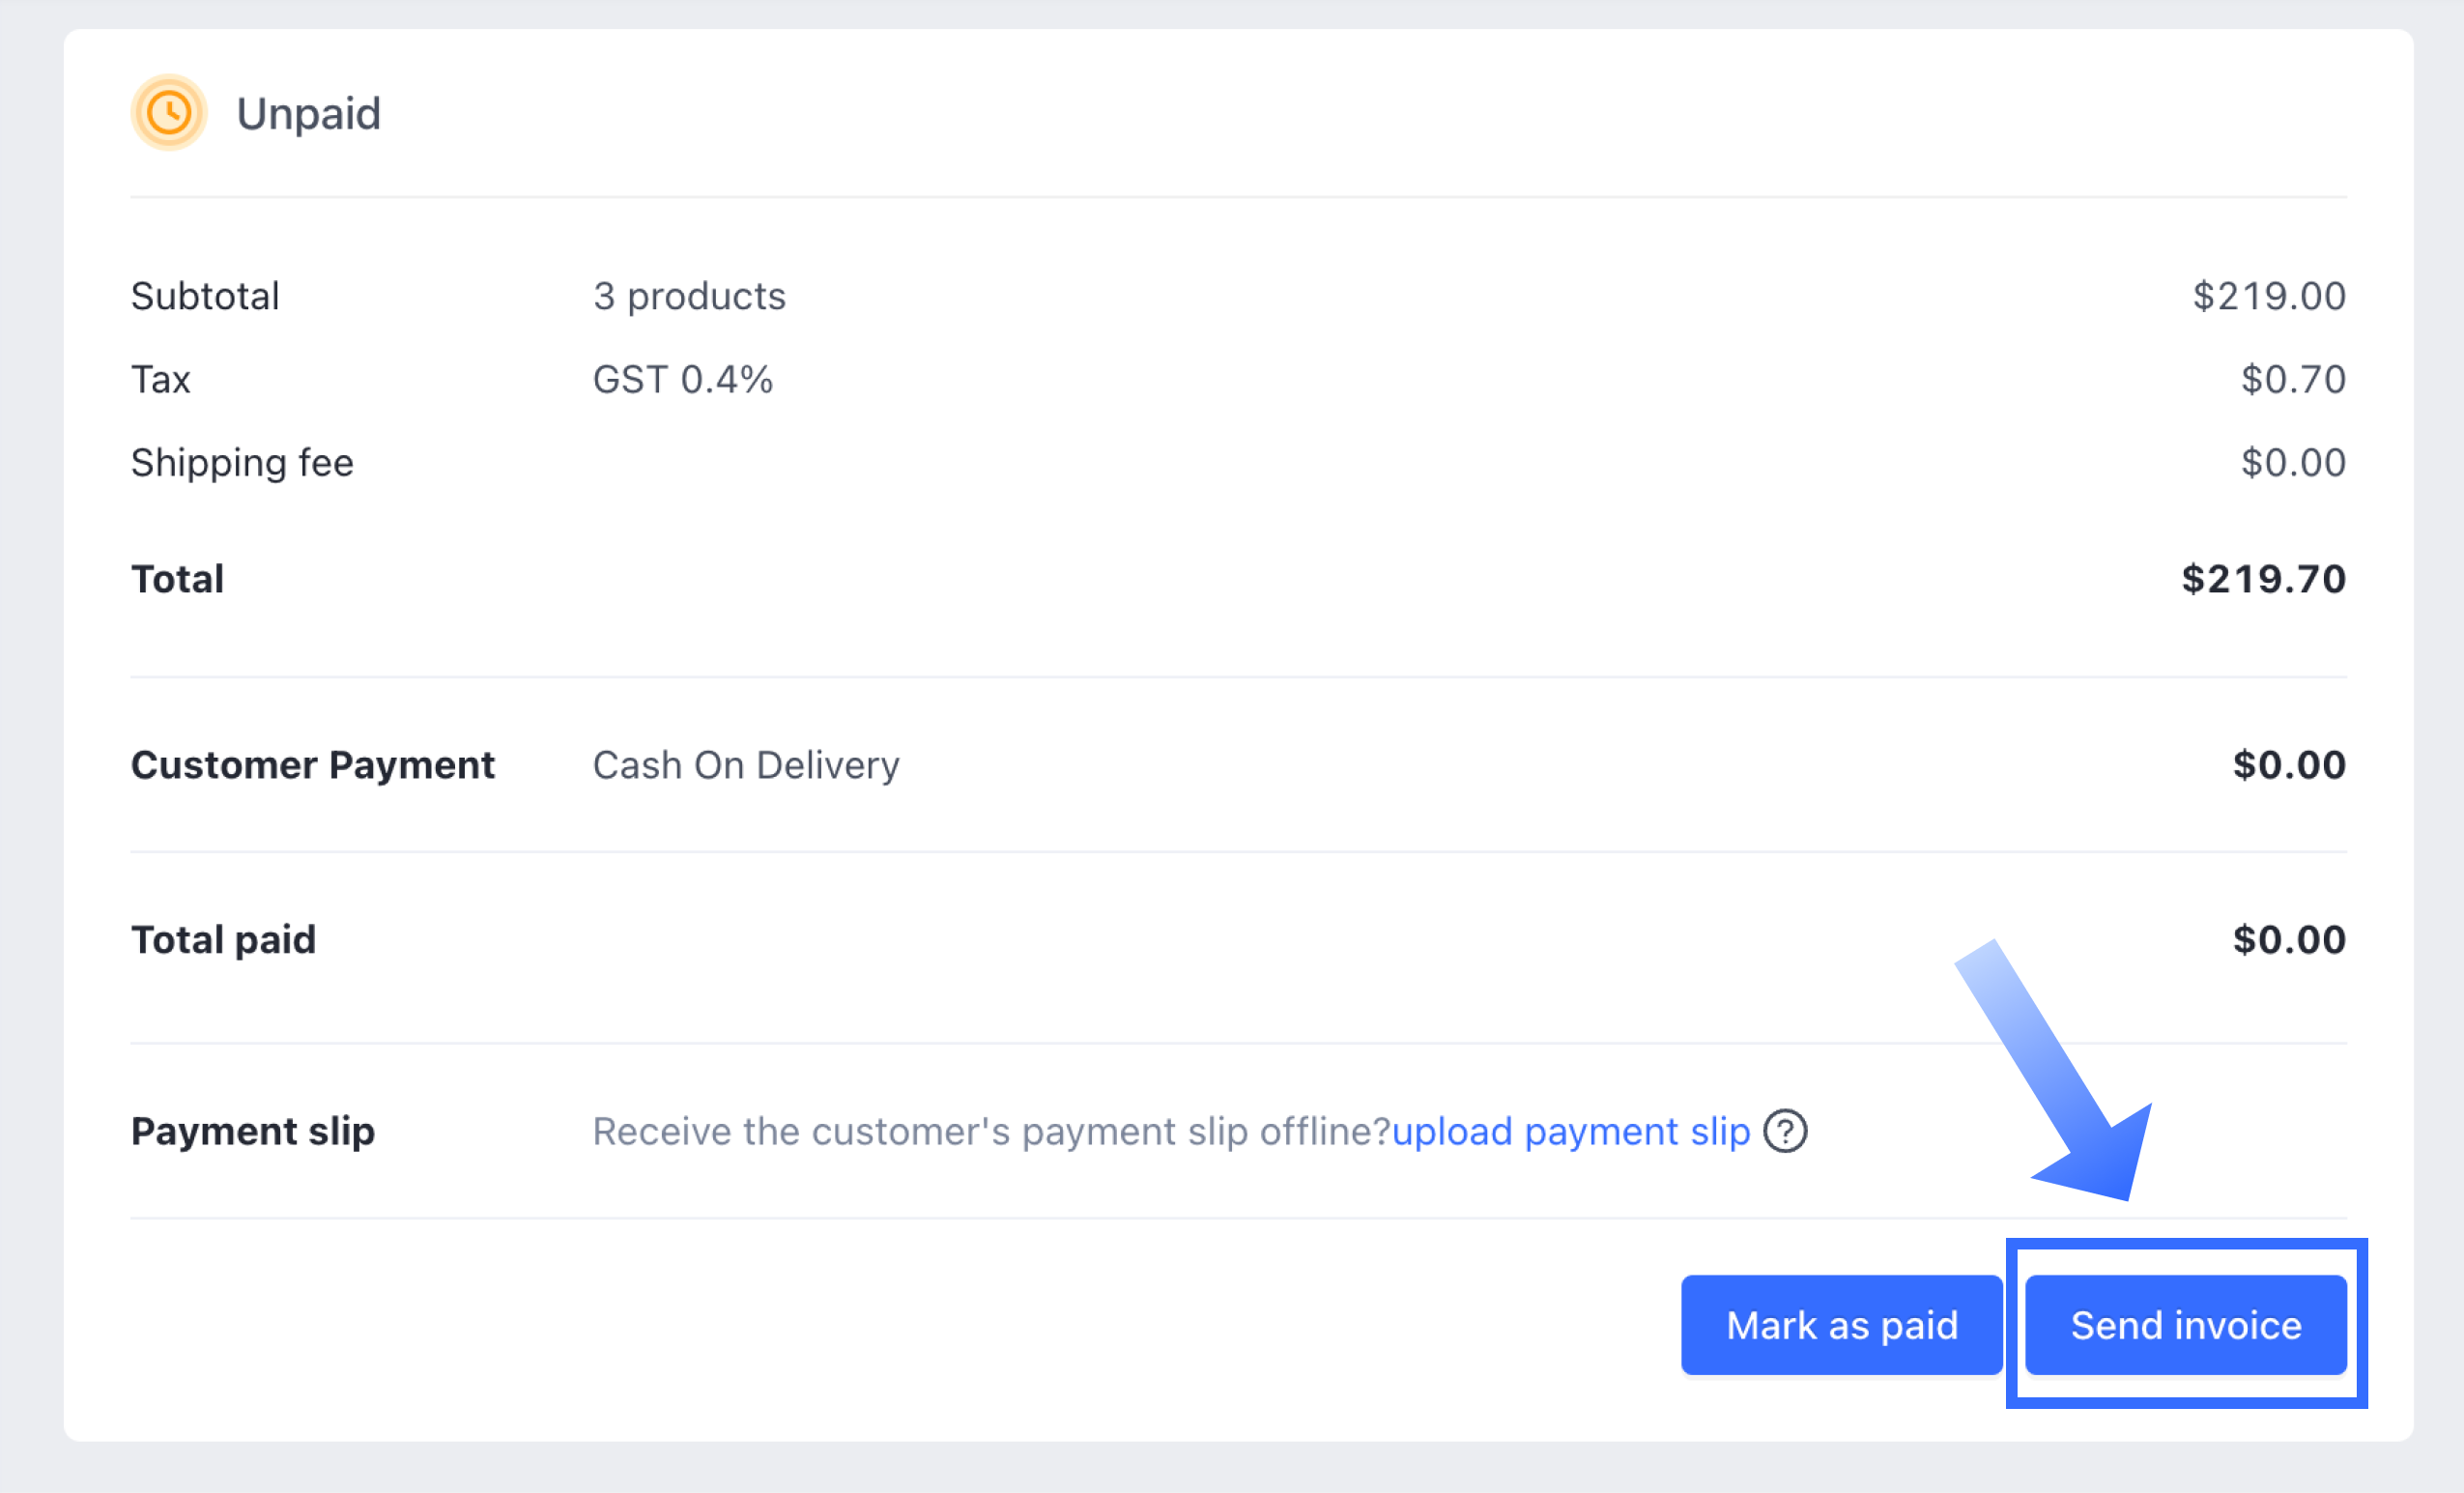Viewport: 2464px width, 1493px height.
Task: Select the tax amount $0.70
Action: point(2293,380)
